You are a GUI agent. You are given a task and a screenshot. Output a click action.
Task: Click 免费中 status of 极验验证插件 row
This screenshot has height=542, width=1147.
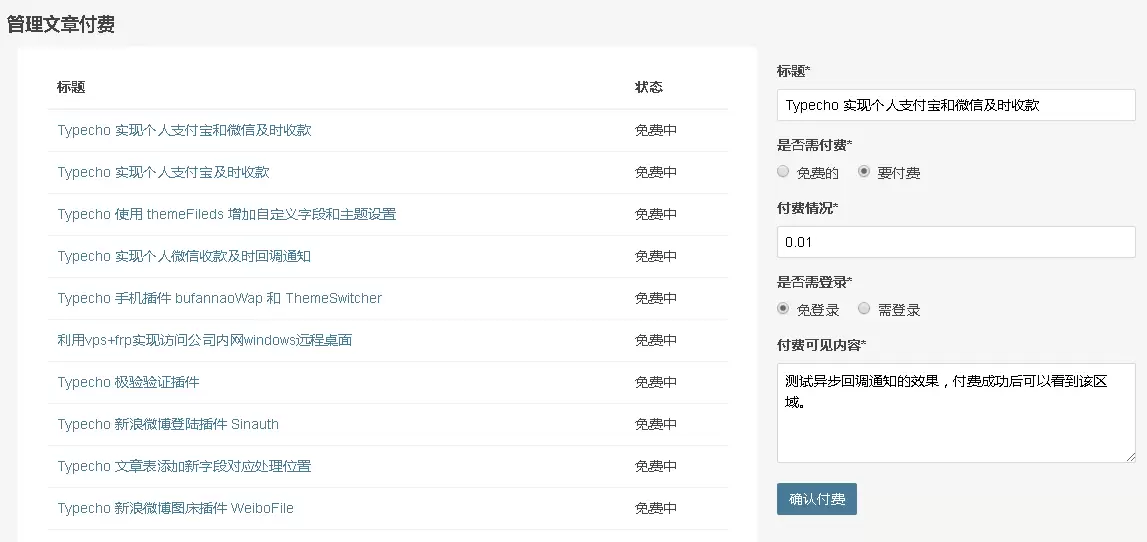click(656, 383)
